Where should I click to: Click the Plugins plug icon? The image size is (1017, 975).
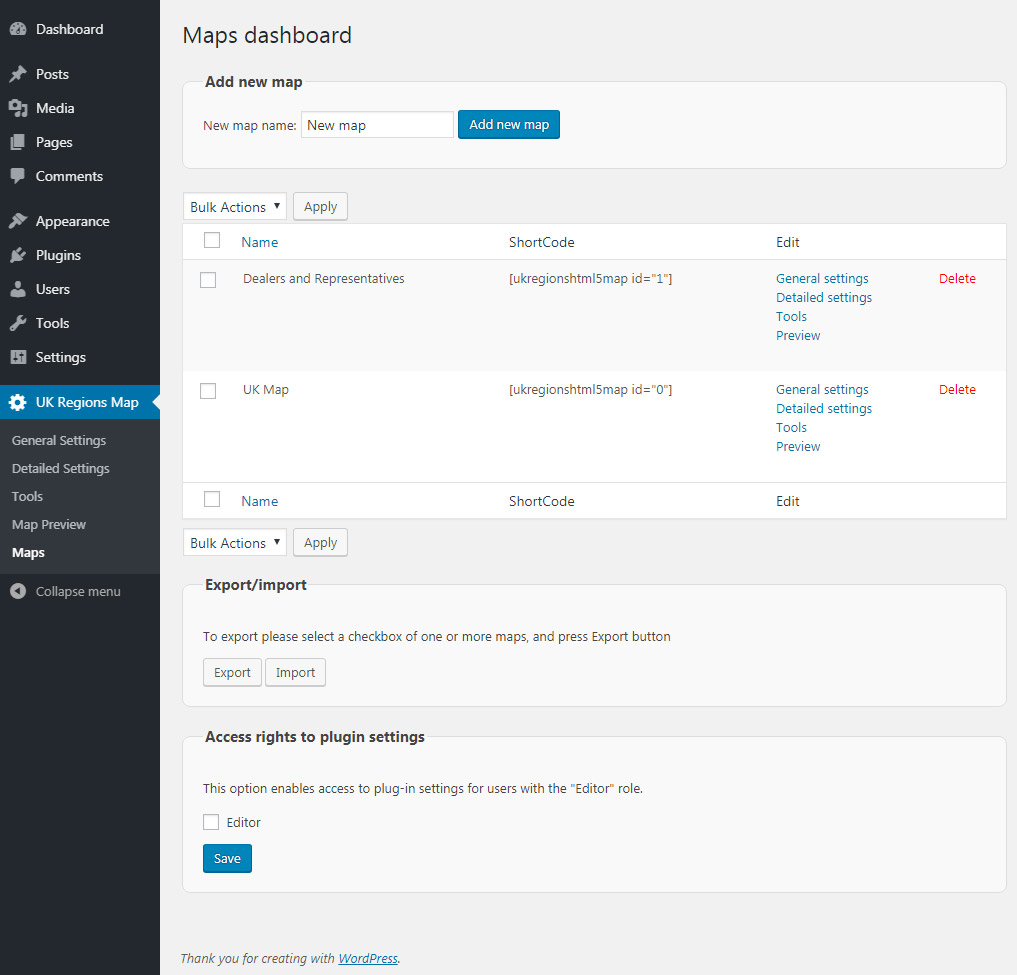(x=17, y=255)
